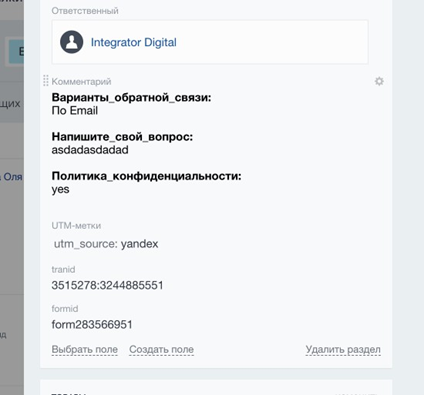Click the Создать поле link

[161, 349]
